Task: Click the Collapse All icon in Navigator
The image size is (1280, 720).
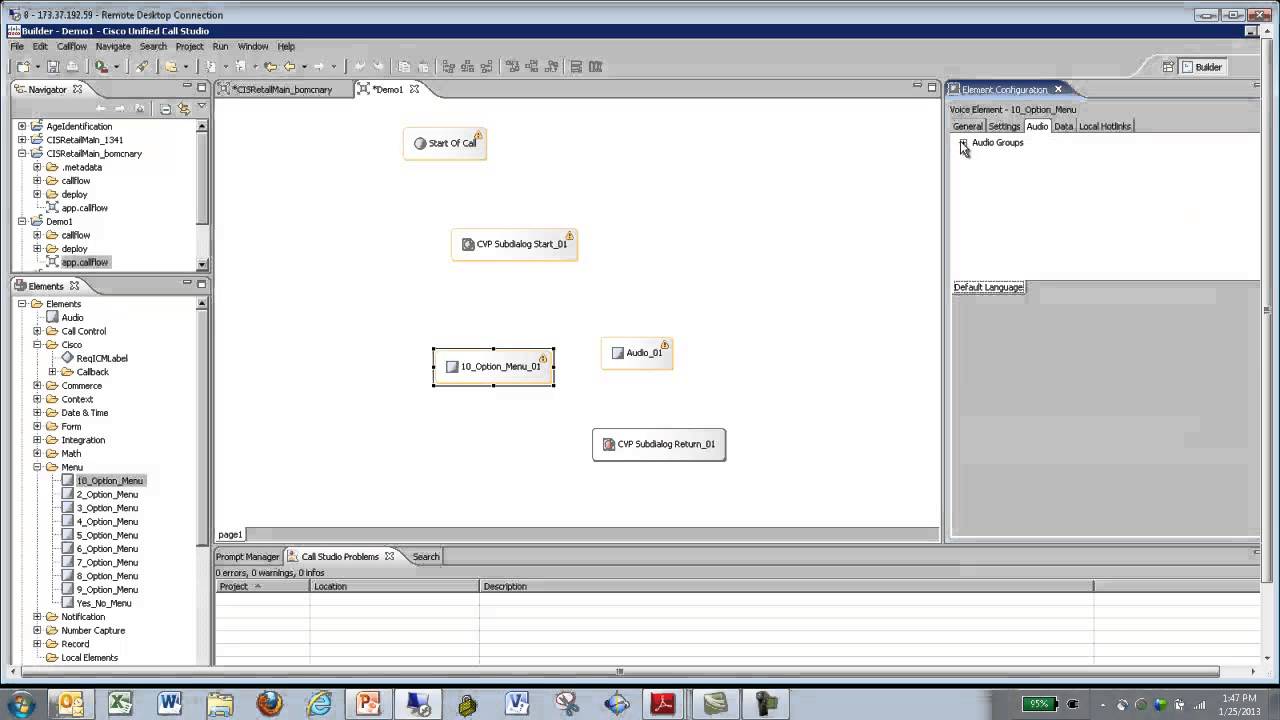Action: (166, 108)
